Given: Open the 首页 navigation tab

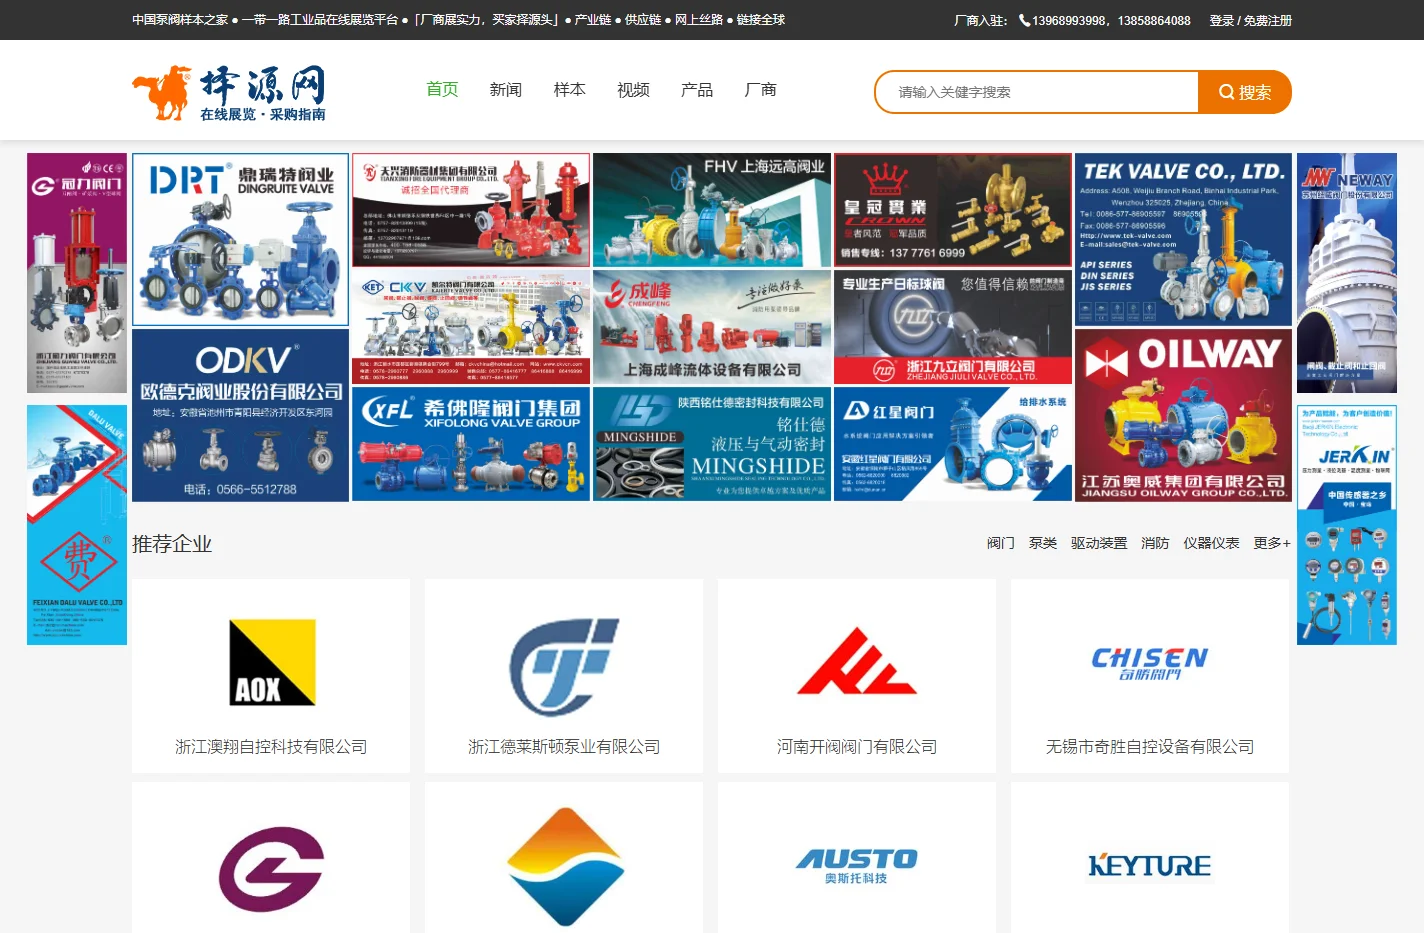Looking at the screenshot, I should coord(442,90).
